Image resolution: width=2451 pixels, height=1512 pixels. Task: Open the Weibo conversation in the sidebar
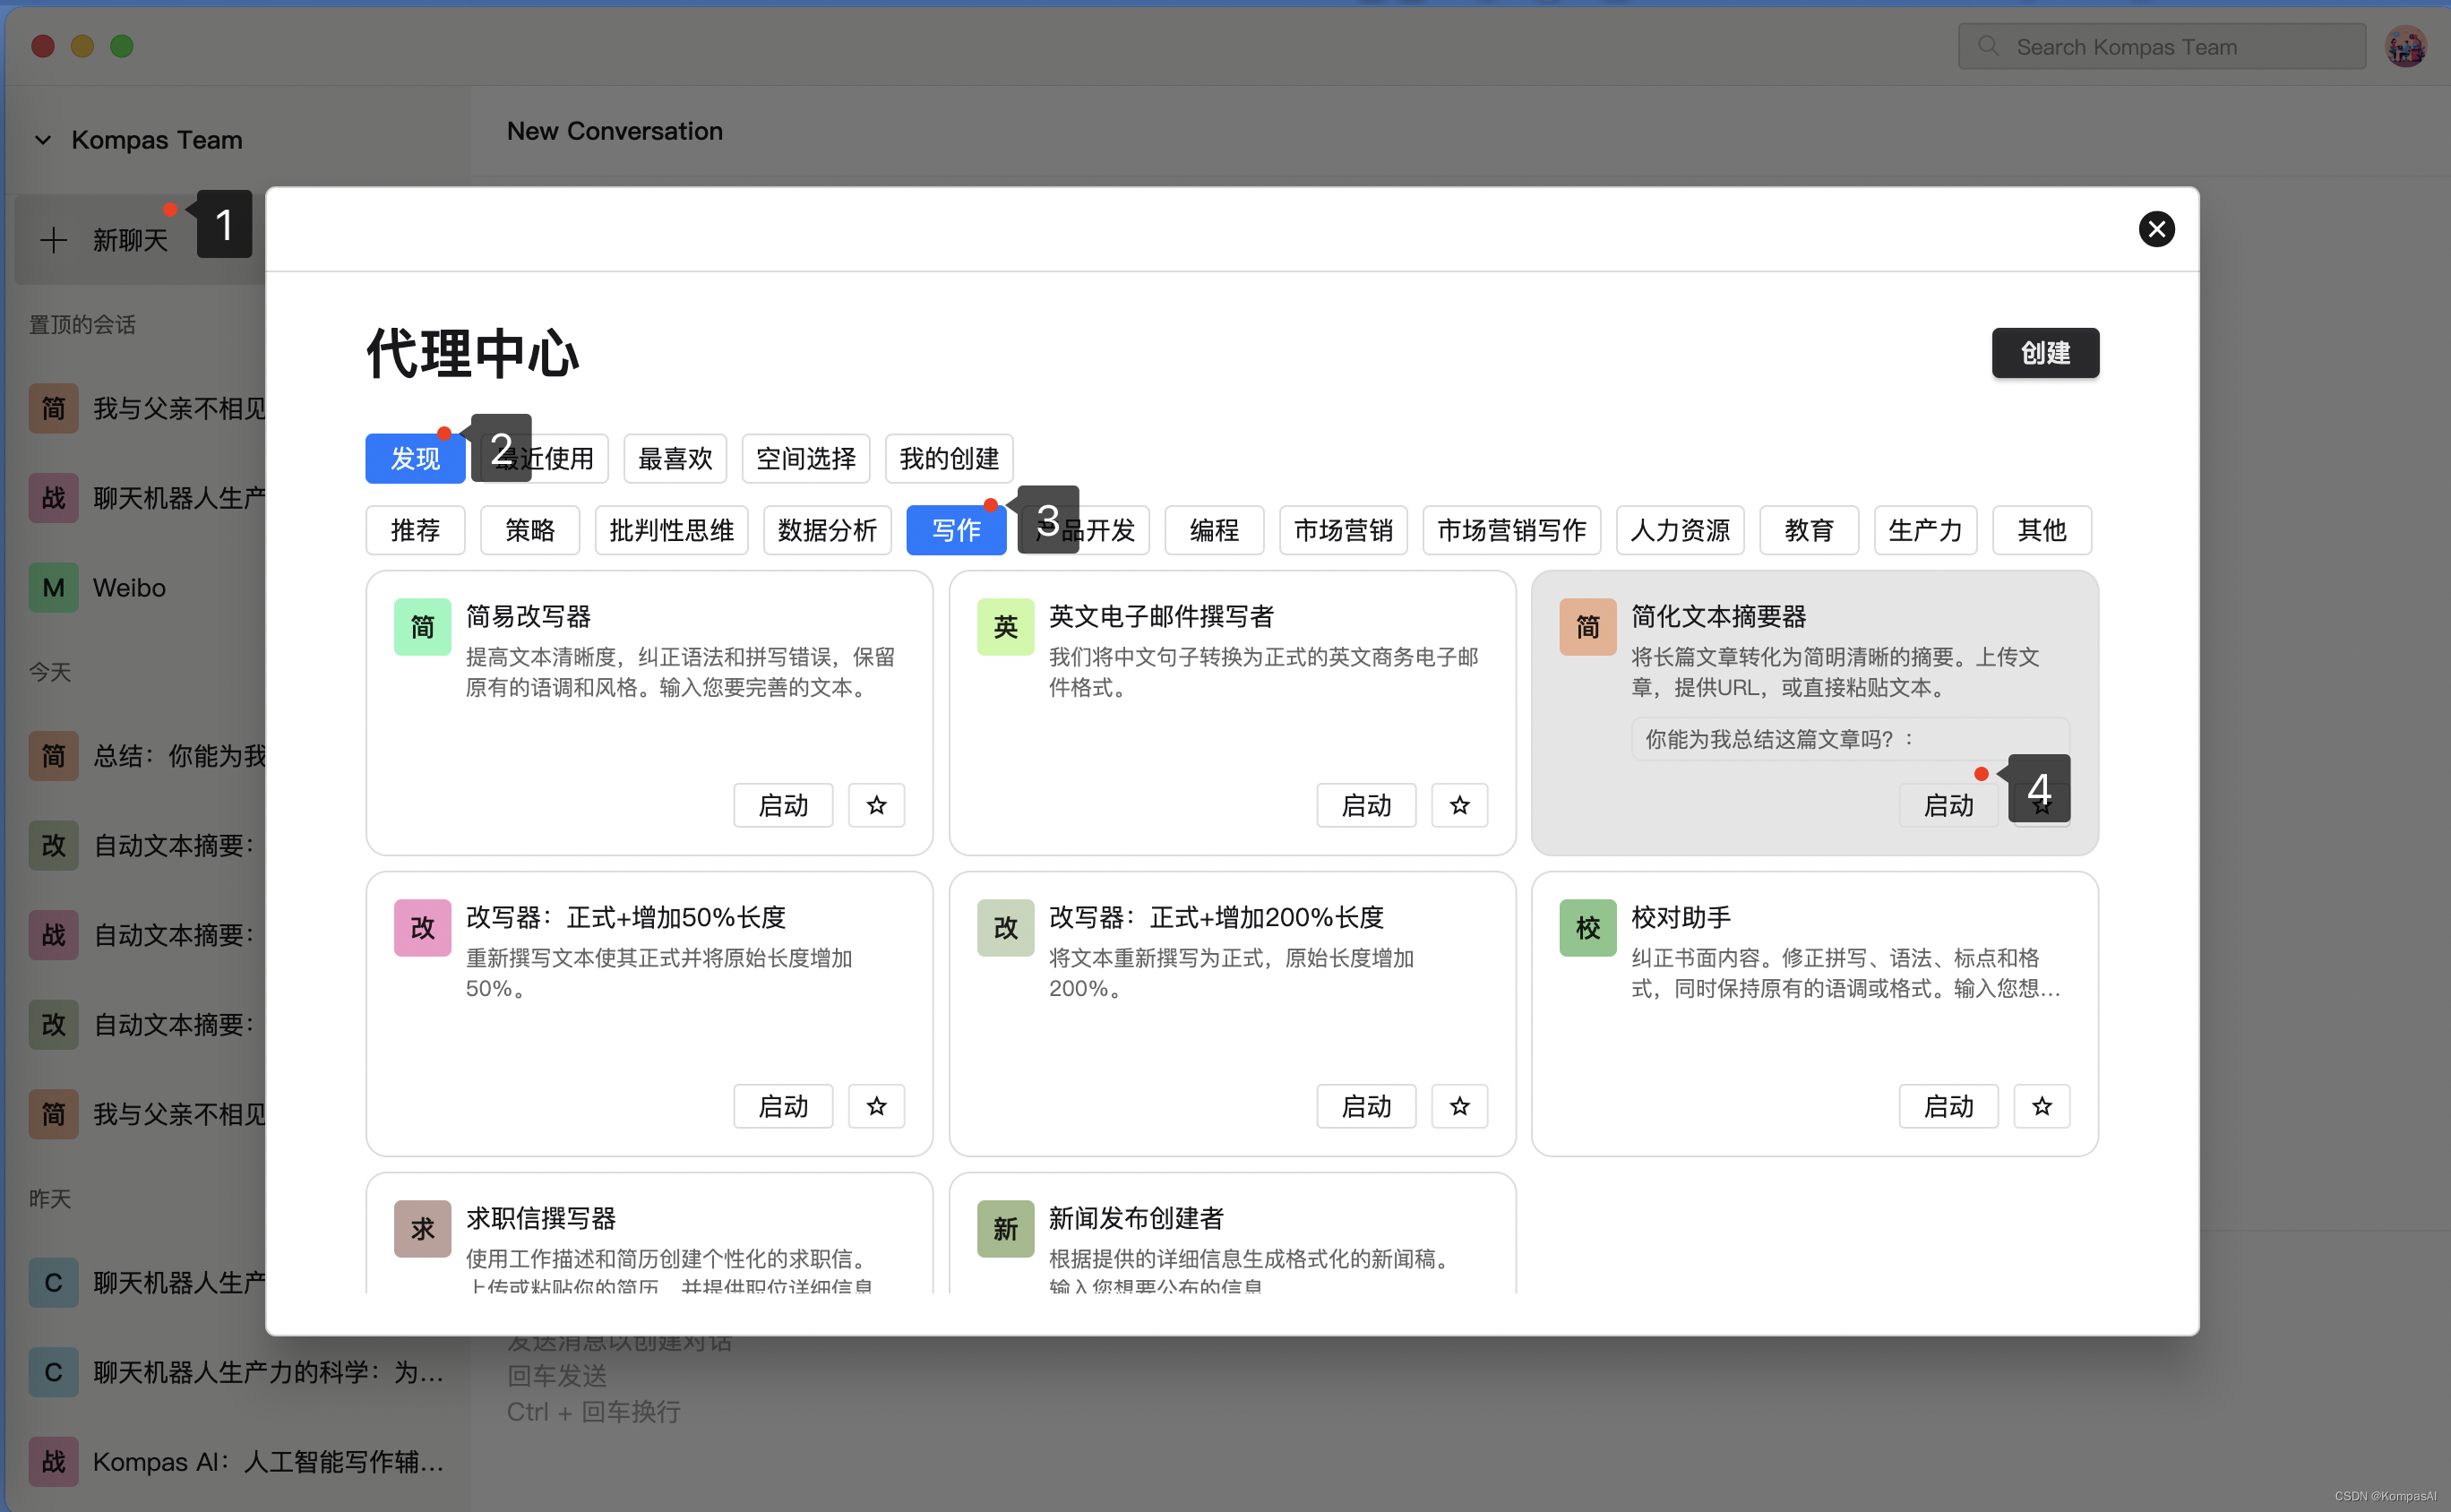[130, 588]
